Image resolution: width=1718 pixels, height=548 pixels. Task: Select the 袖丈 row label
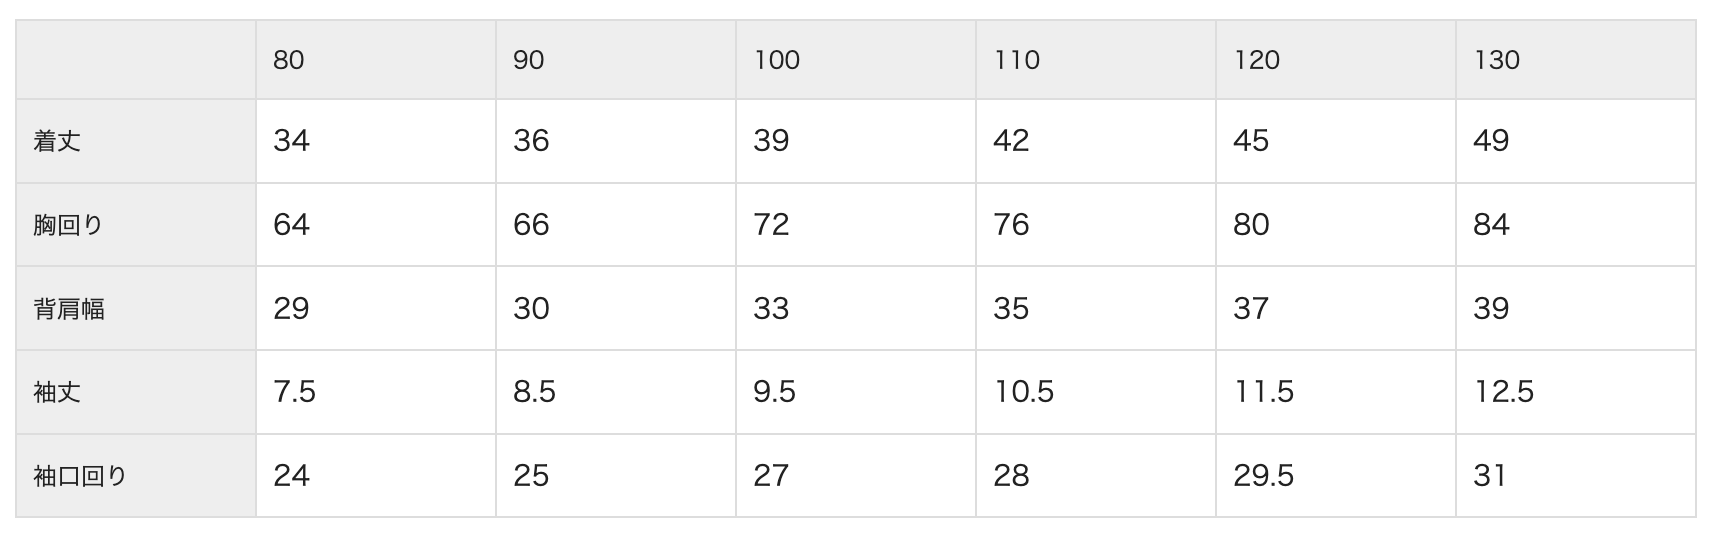[57, 392]
